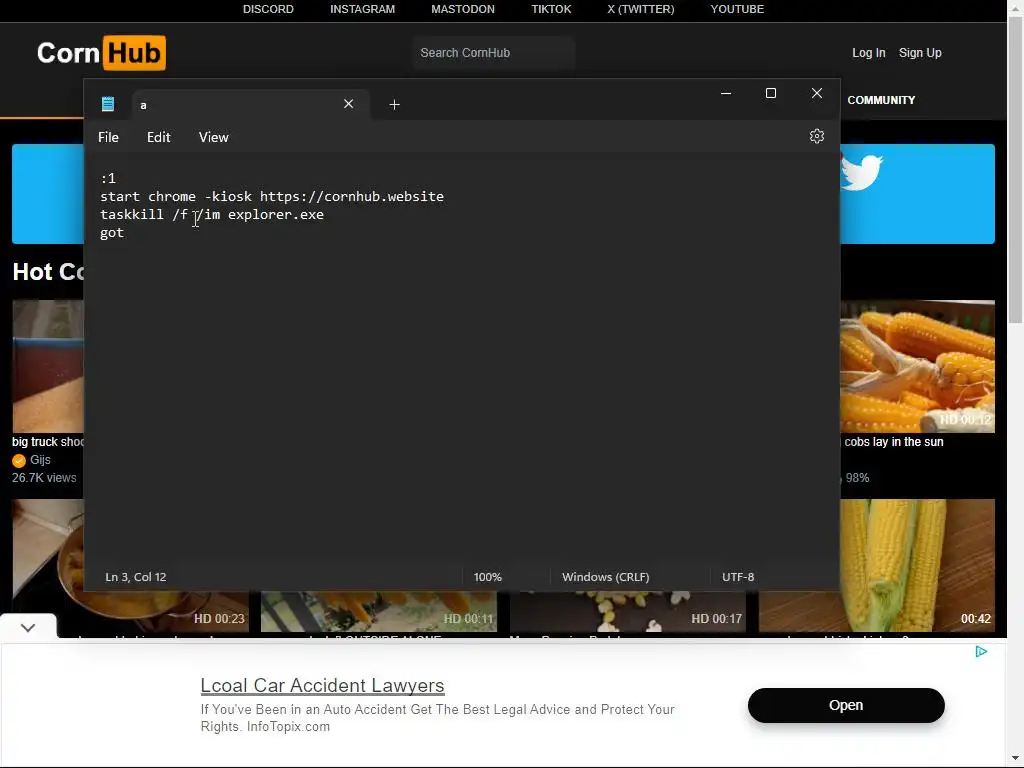Screen dimensions: 1024x768
Task: Click the 'got' line in Notepad
Action: pos(112,233)
